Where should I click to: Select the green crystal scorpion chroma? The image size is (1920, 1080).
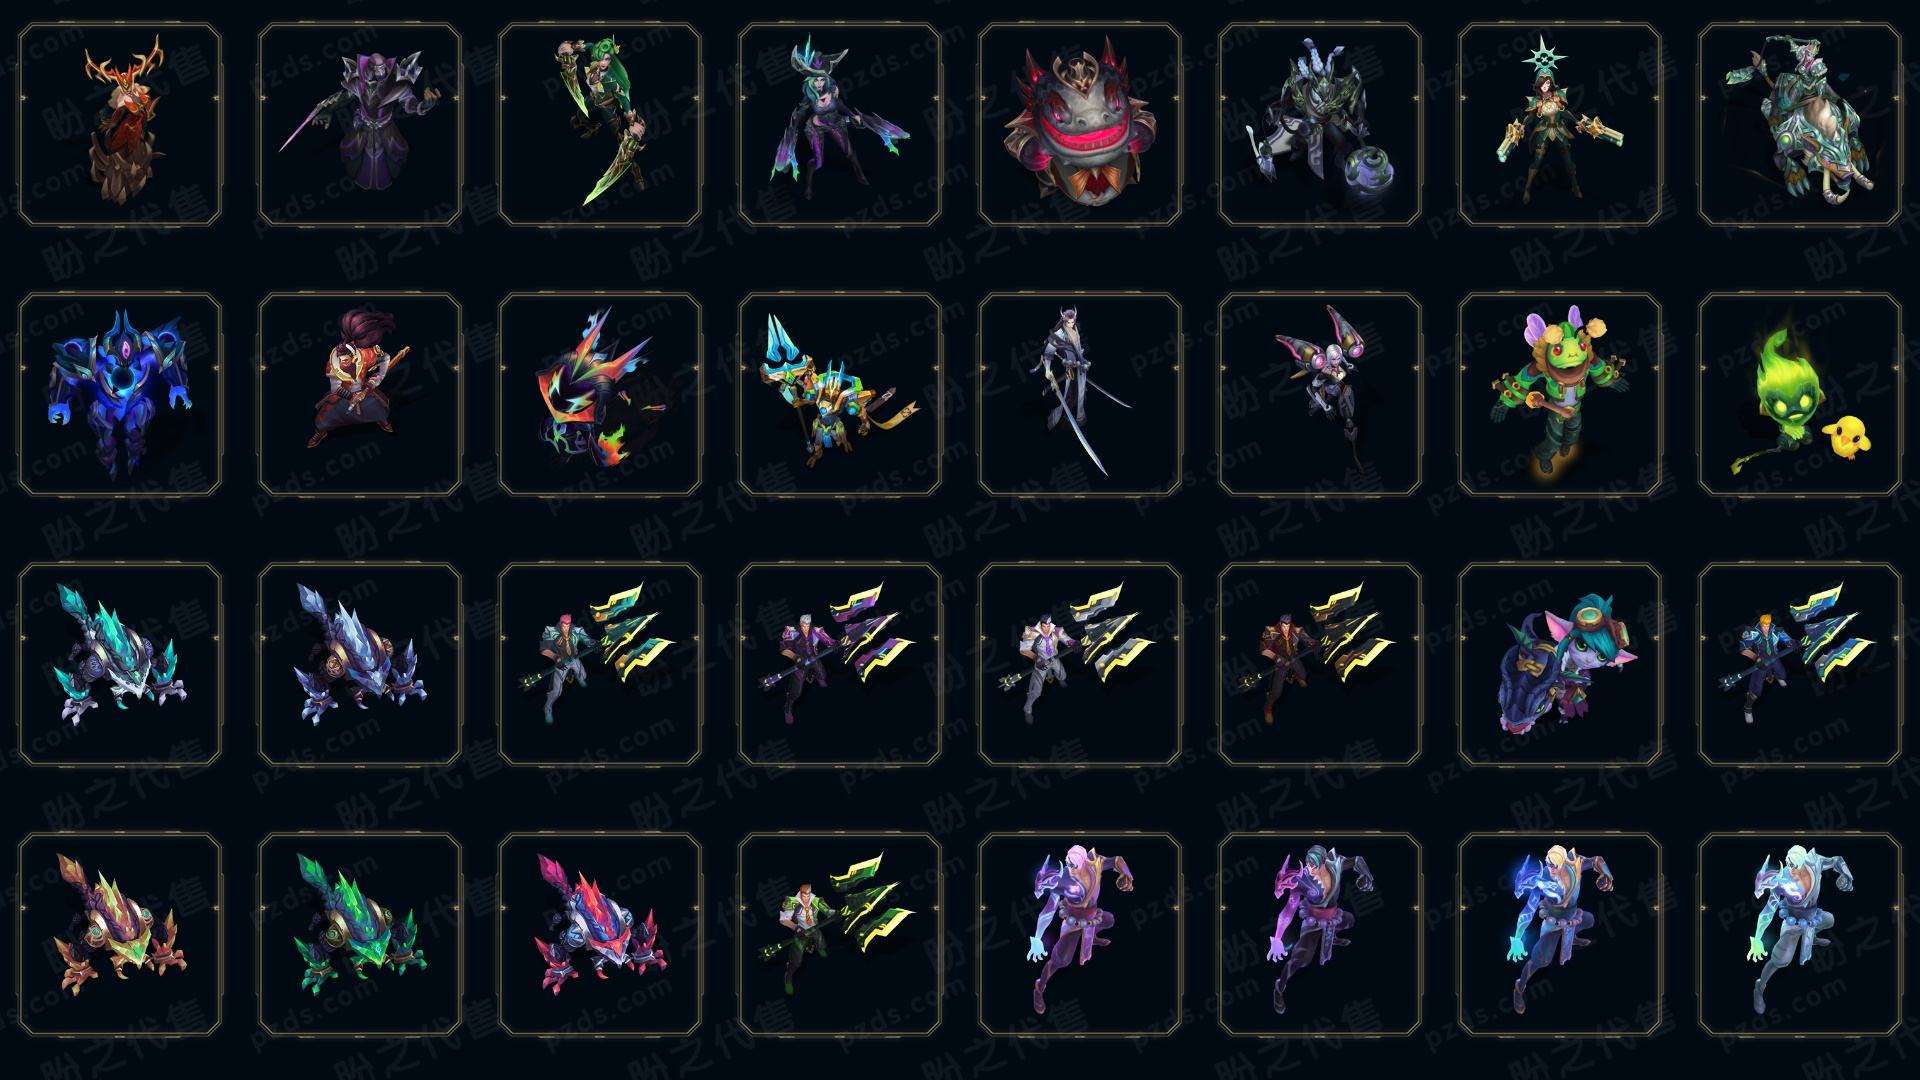(x=360, y=934)
